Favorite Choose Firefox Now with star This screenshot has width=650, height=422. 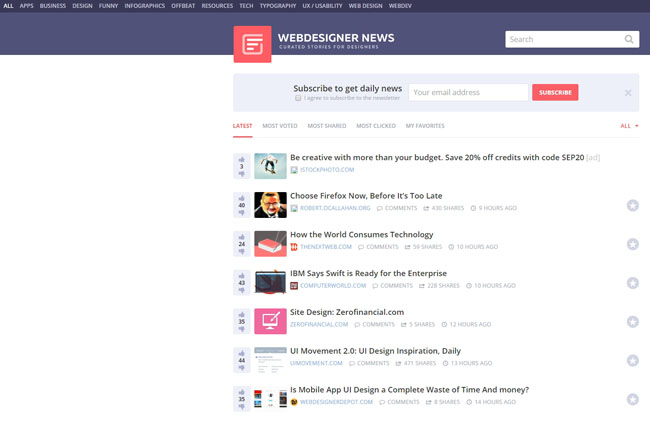click(633, 205)
